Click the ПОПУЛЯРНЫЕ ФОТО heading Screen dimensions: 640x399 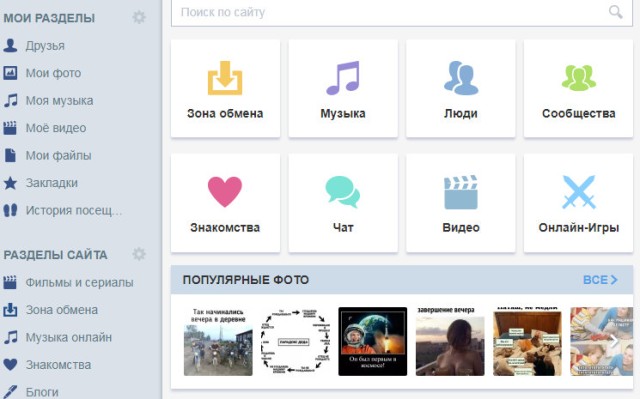(x=246, y=280)
